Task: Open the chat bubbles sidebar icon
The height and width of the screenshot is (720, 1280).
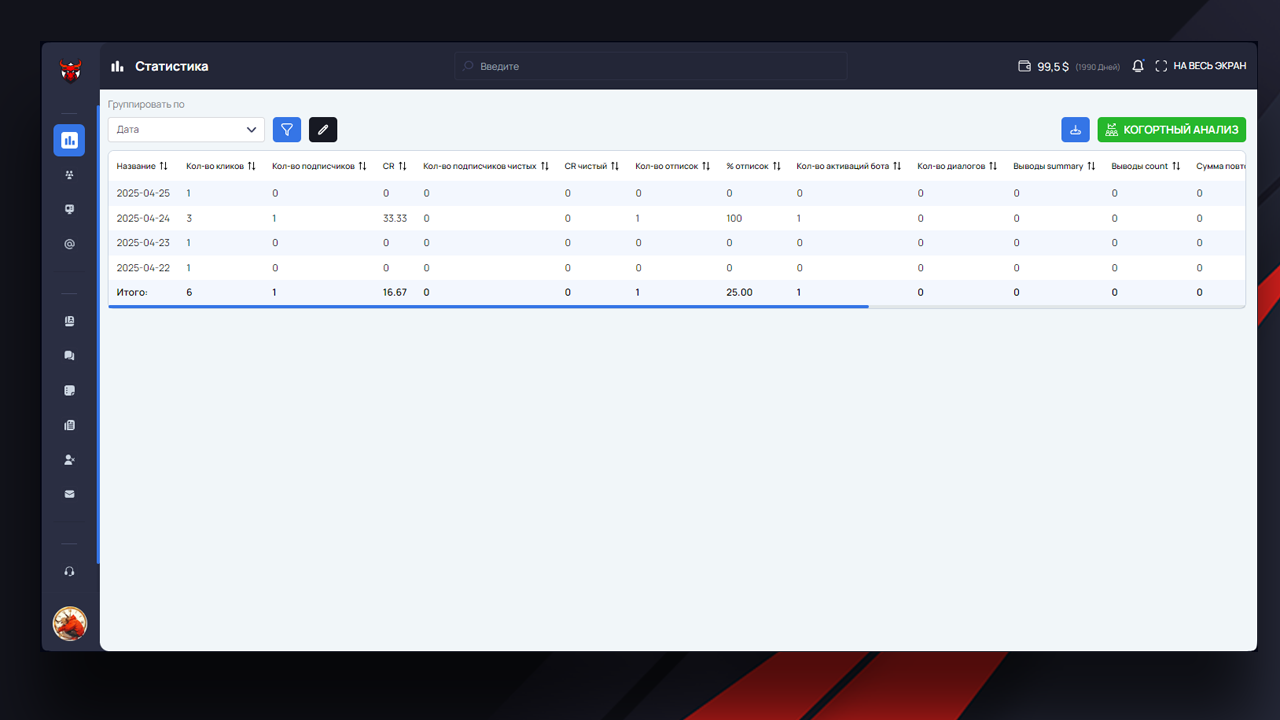Action: 69,356
